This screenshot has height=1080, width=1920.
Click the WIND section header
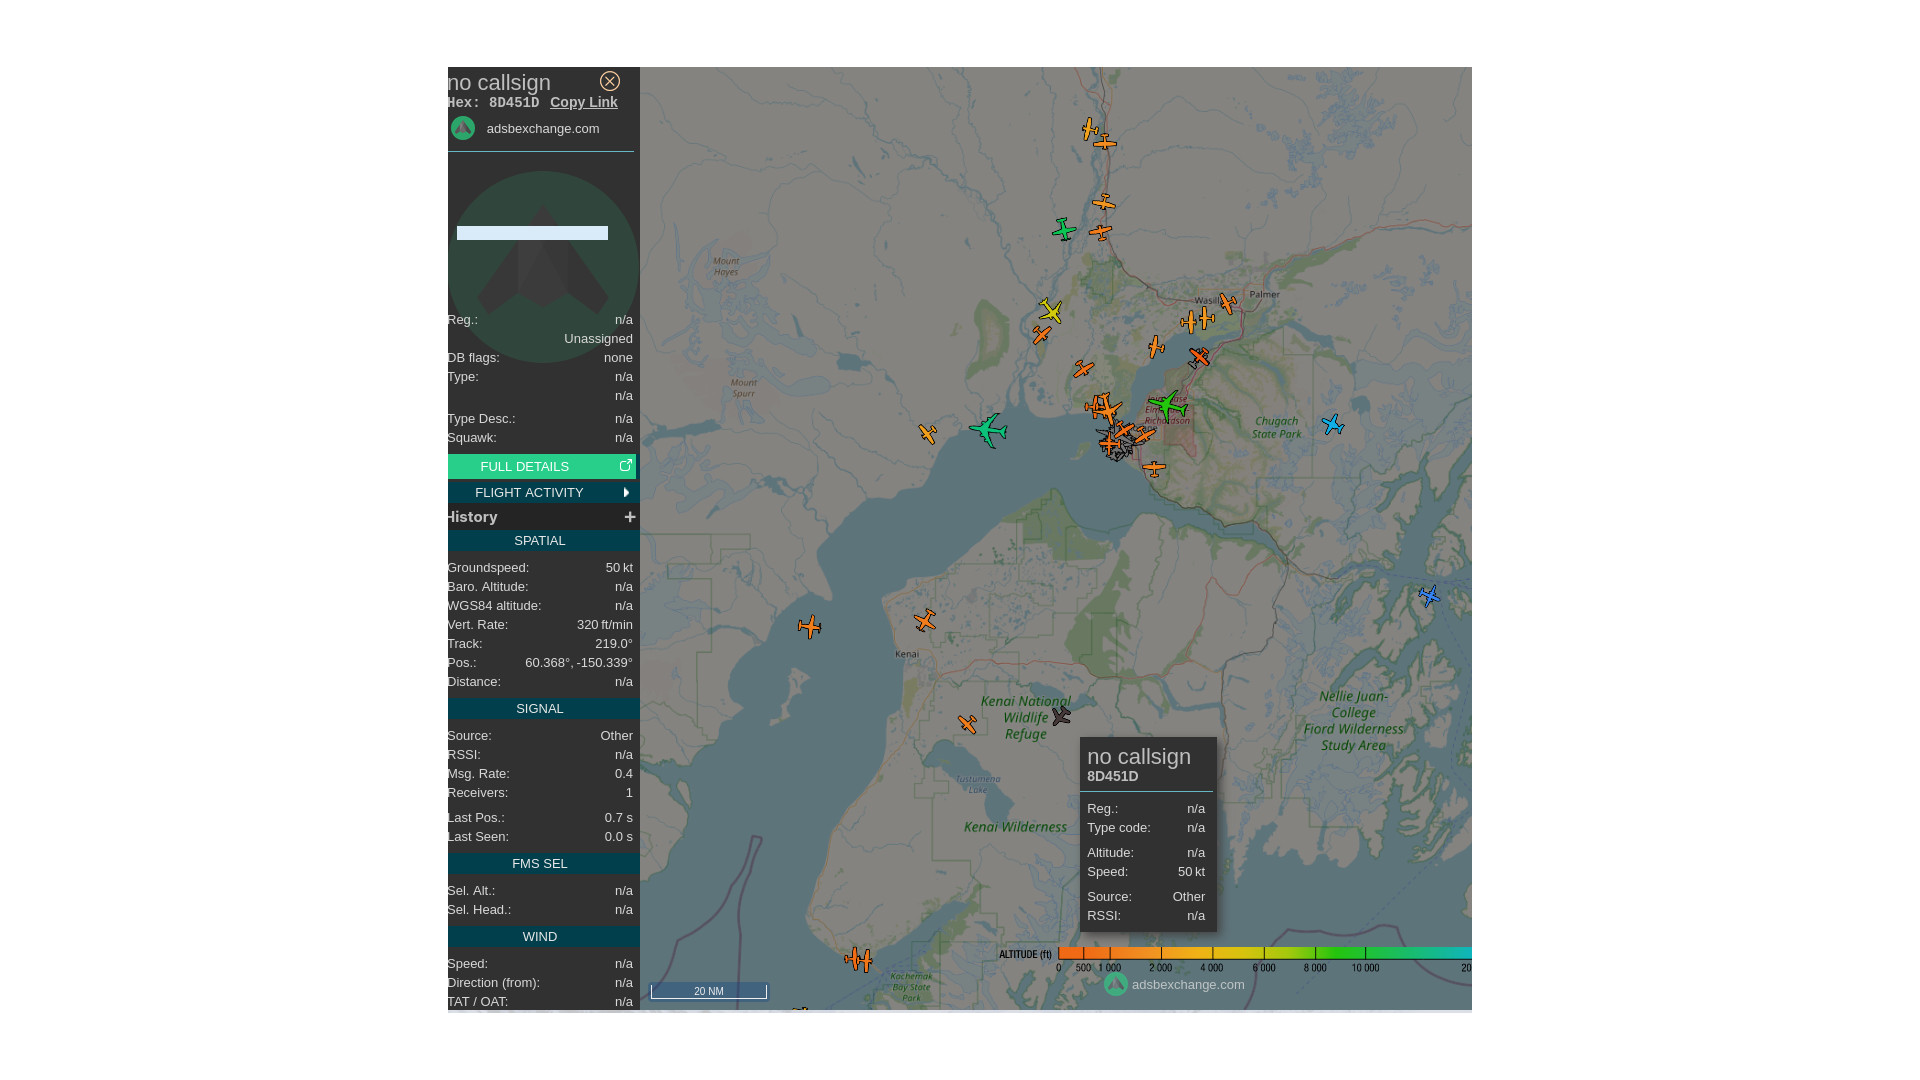[541, 937]
